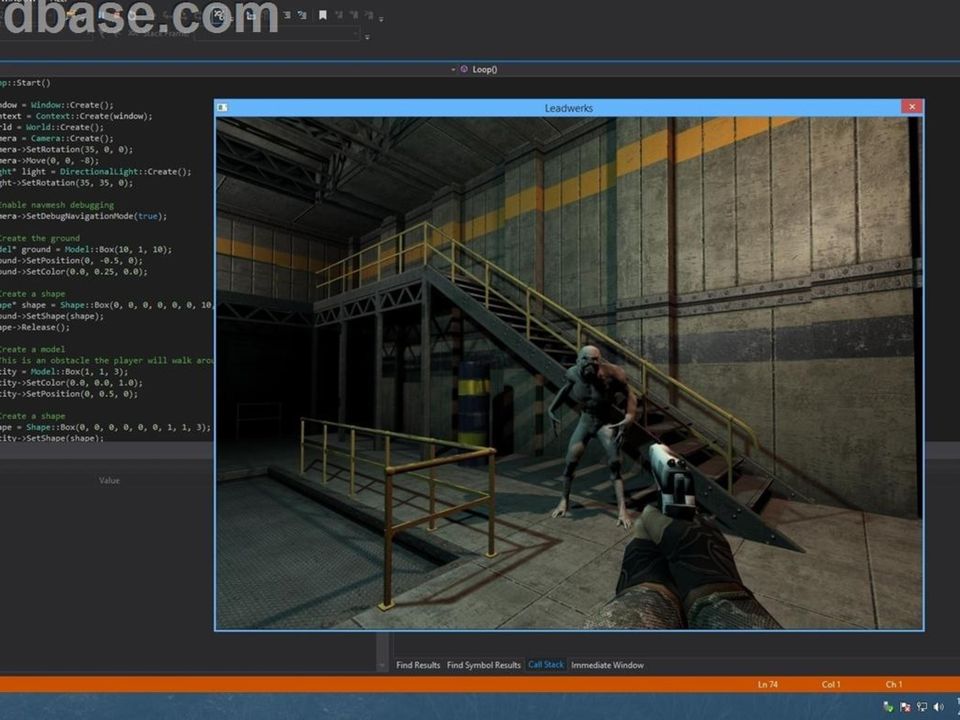This screenshot has height=720, width=960.
Task: Click the toolbar icon immediately left of the bookmark icon
Action: [302, 15]
